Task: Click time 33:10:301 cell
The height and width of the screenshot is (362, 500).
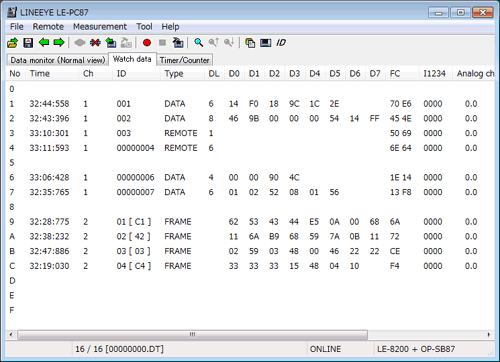Action: point(49,133)
